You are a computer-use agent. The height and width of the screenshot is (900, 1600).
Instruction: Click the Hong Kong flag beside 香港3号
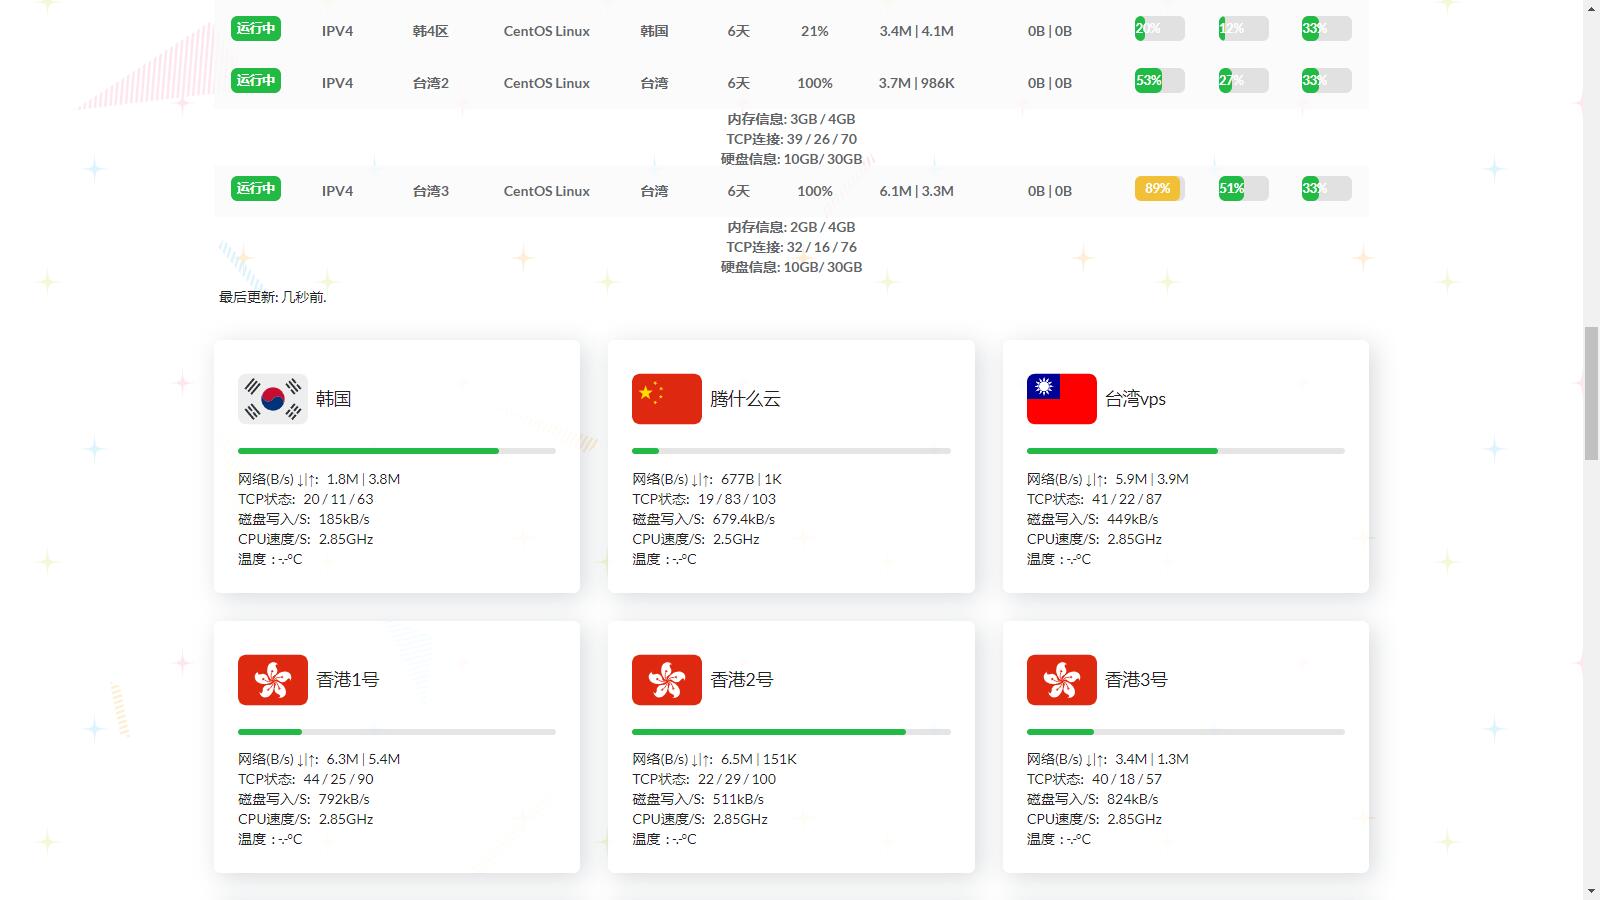pyautogui.click(x=1061, y=680)
